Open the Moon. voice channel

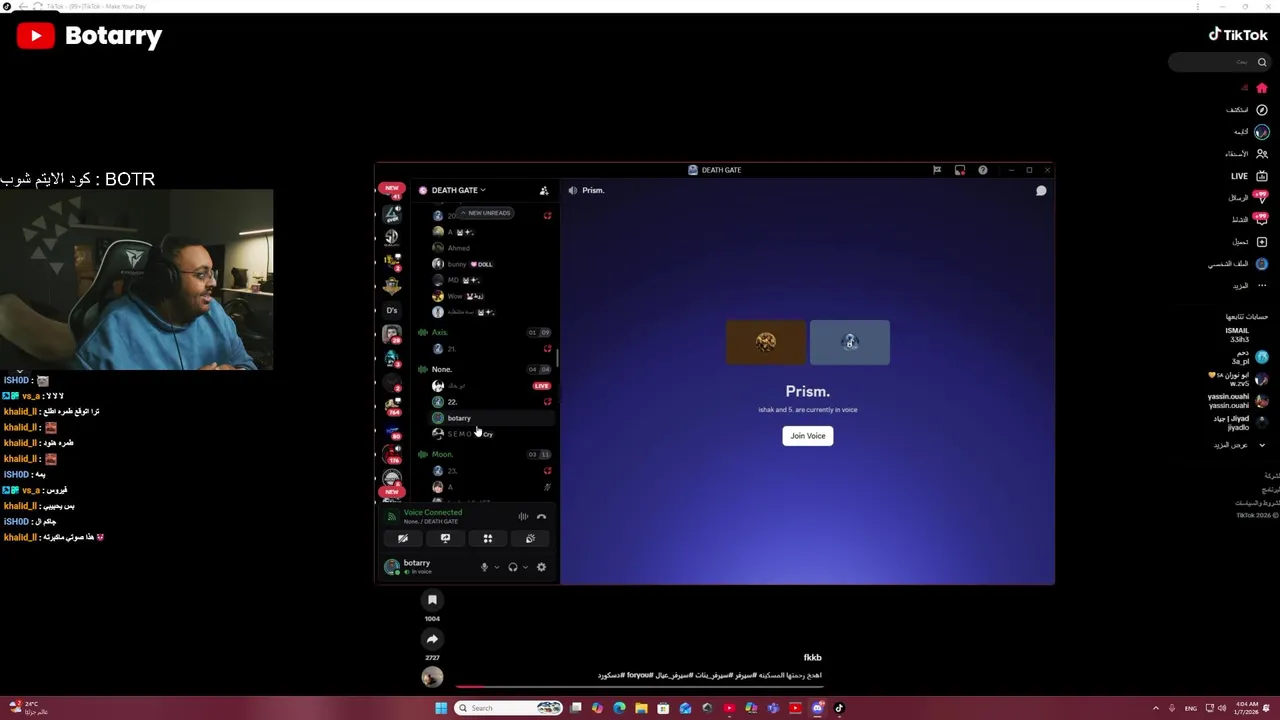tap(442, 454)
